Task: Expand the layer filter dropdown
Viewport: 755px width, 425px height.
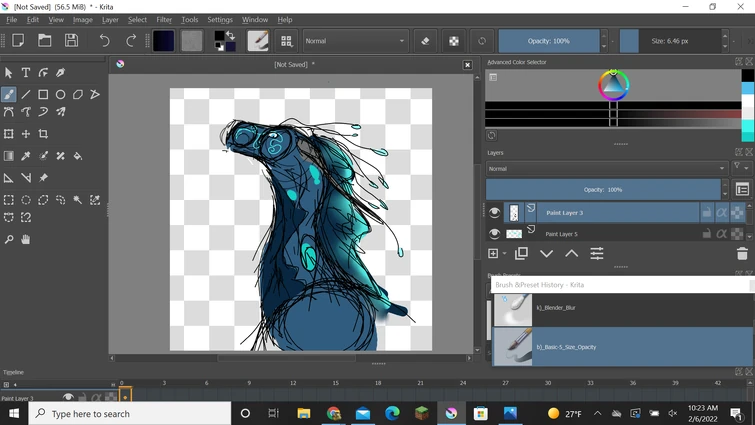Action: click(x=741, y=169)
